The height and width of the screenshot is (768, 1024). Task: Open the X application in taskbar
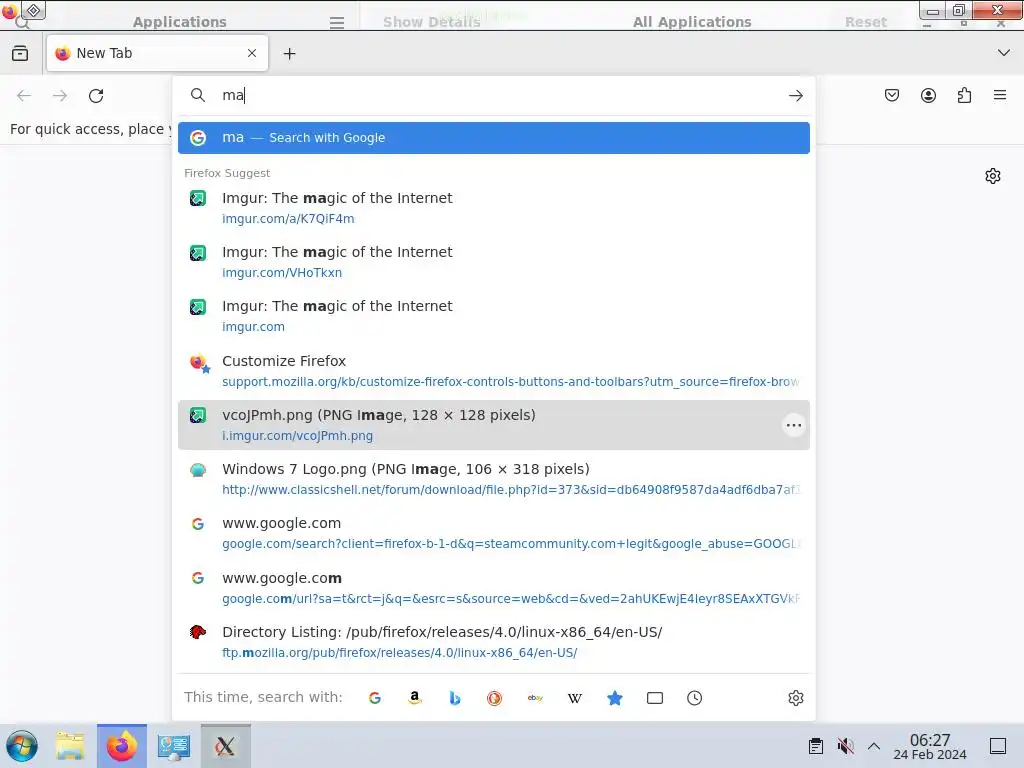pos(225,746)
